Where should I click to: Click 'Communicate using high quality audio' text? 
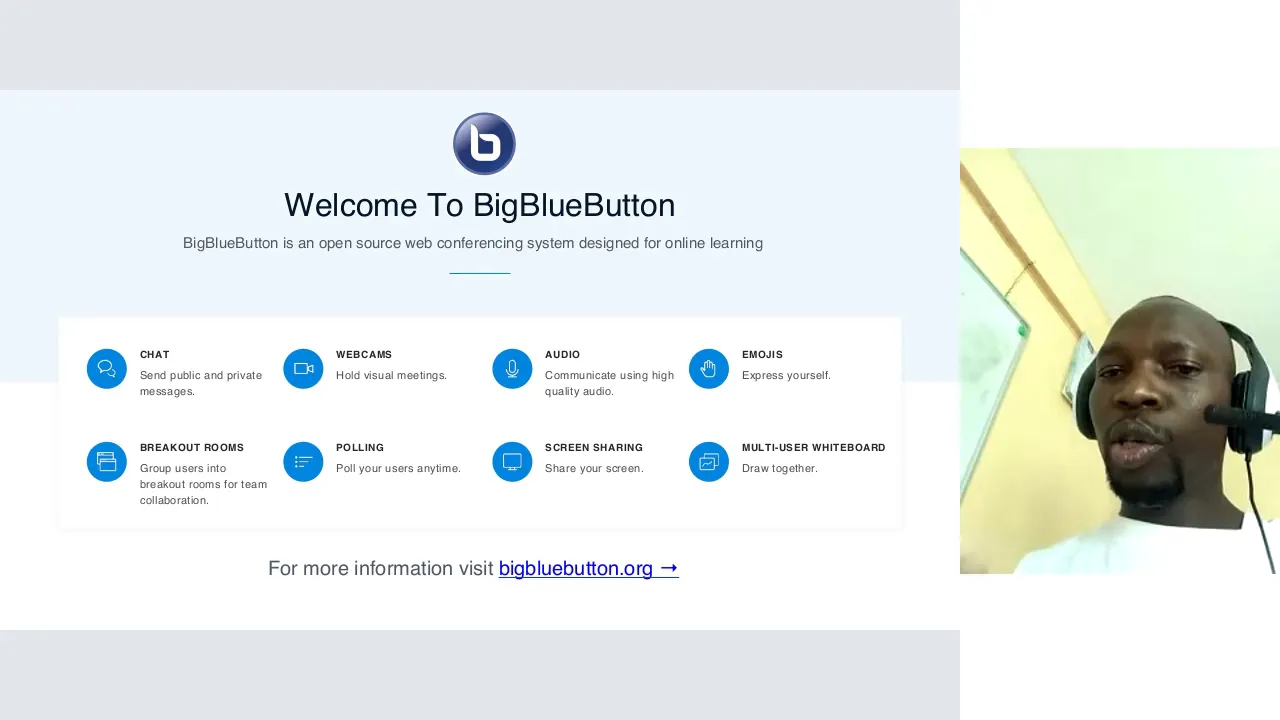click(610, 383)
